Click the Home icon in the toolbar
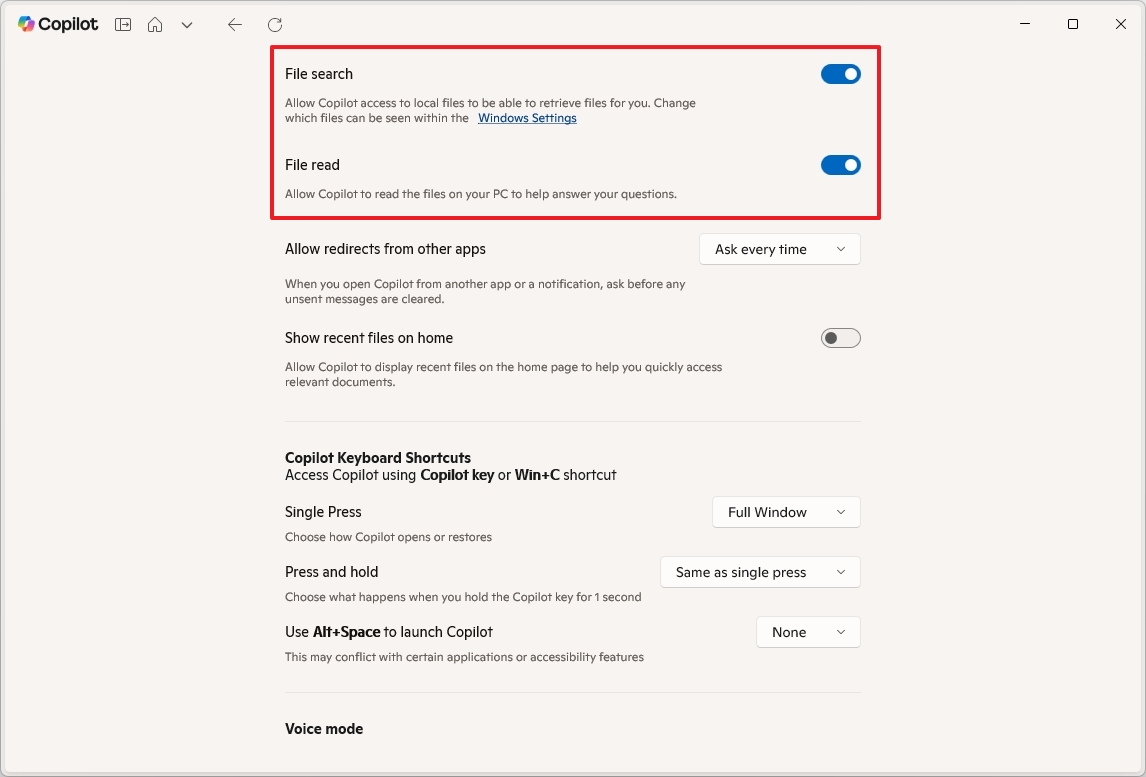 [x=155, y=24]
